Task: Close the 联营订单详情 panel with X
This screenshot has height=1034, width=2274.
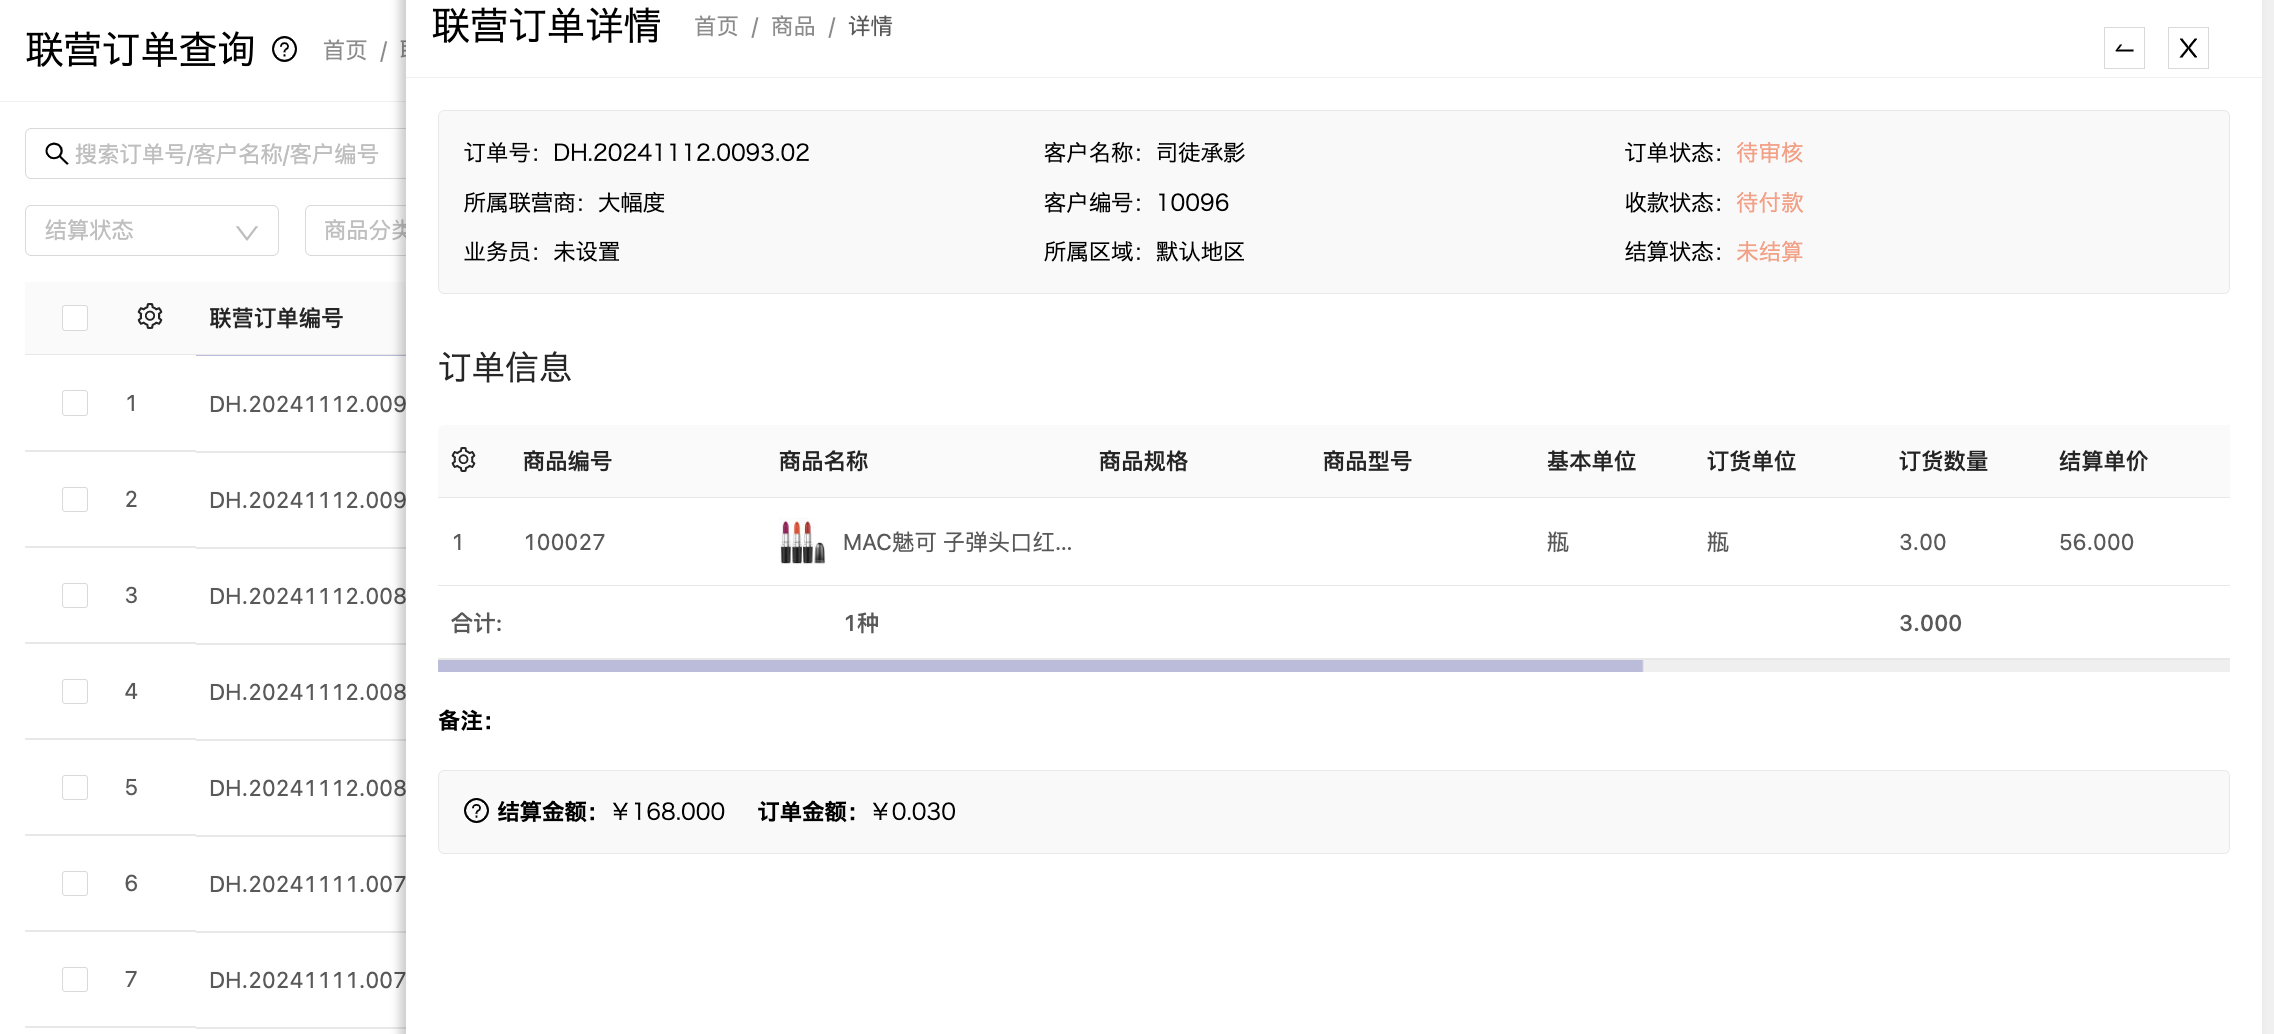Action: coord(2188,48)
